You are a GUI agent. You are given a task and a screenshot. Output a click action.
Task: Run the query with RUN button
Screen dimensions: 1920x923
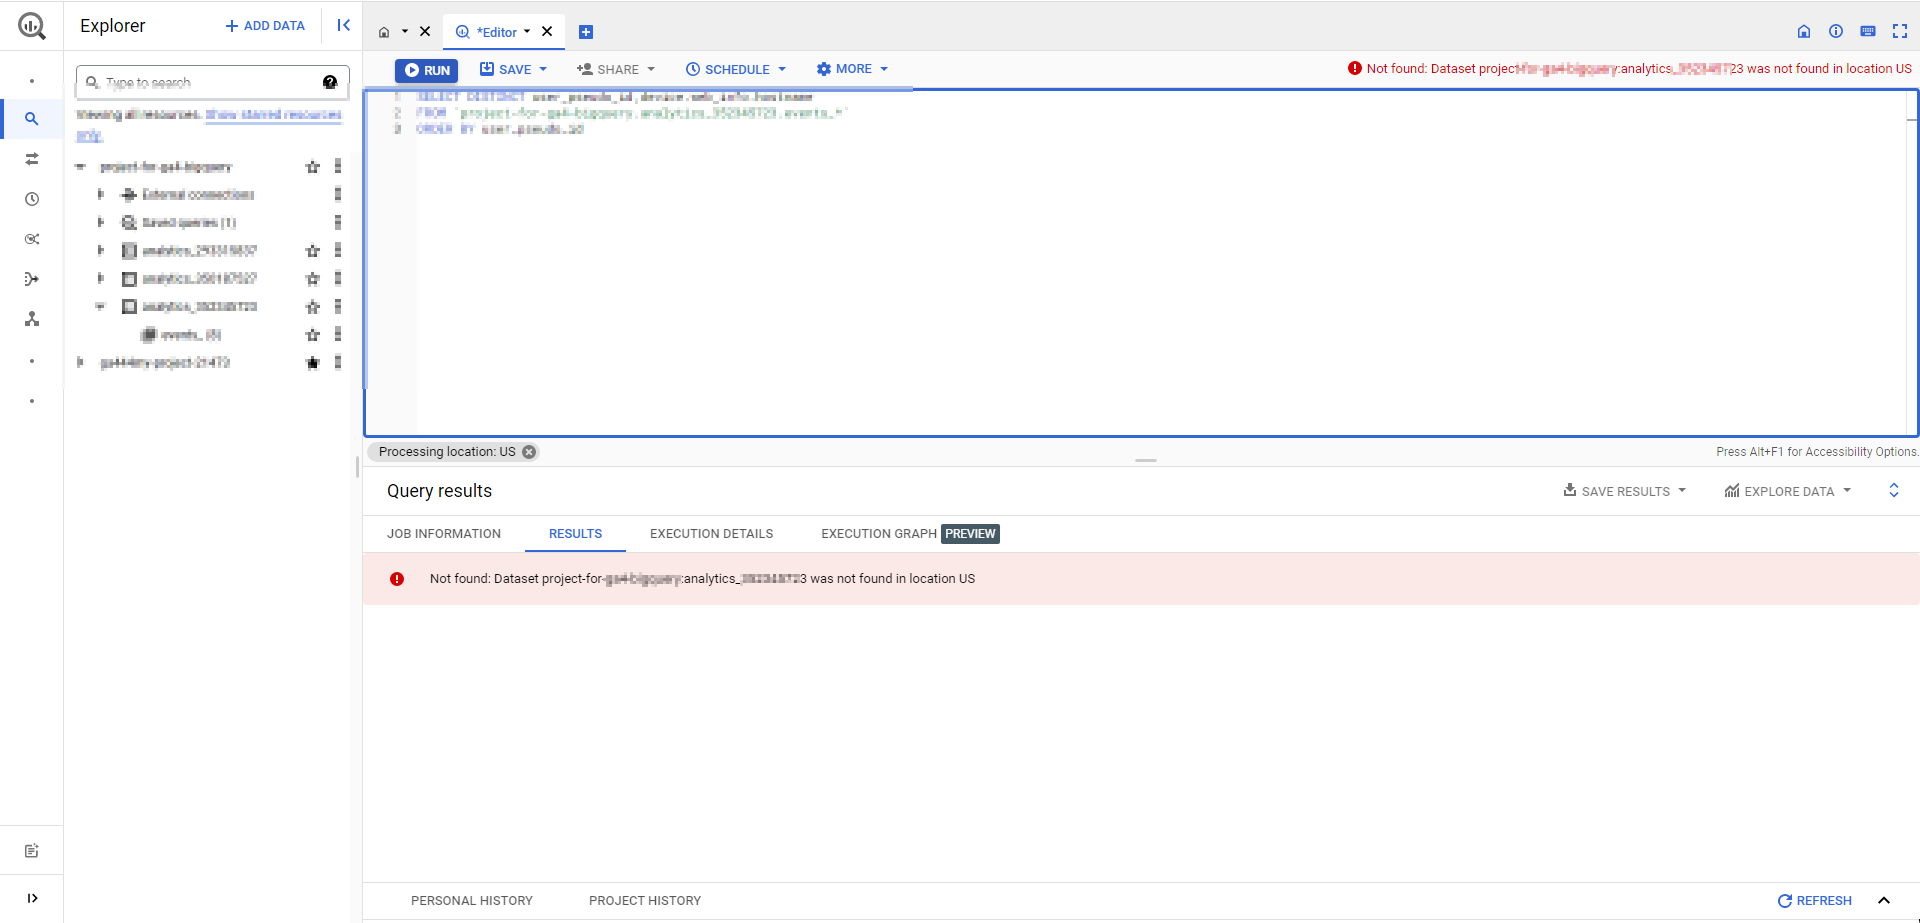tap(427, 70)
